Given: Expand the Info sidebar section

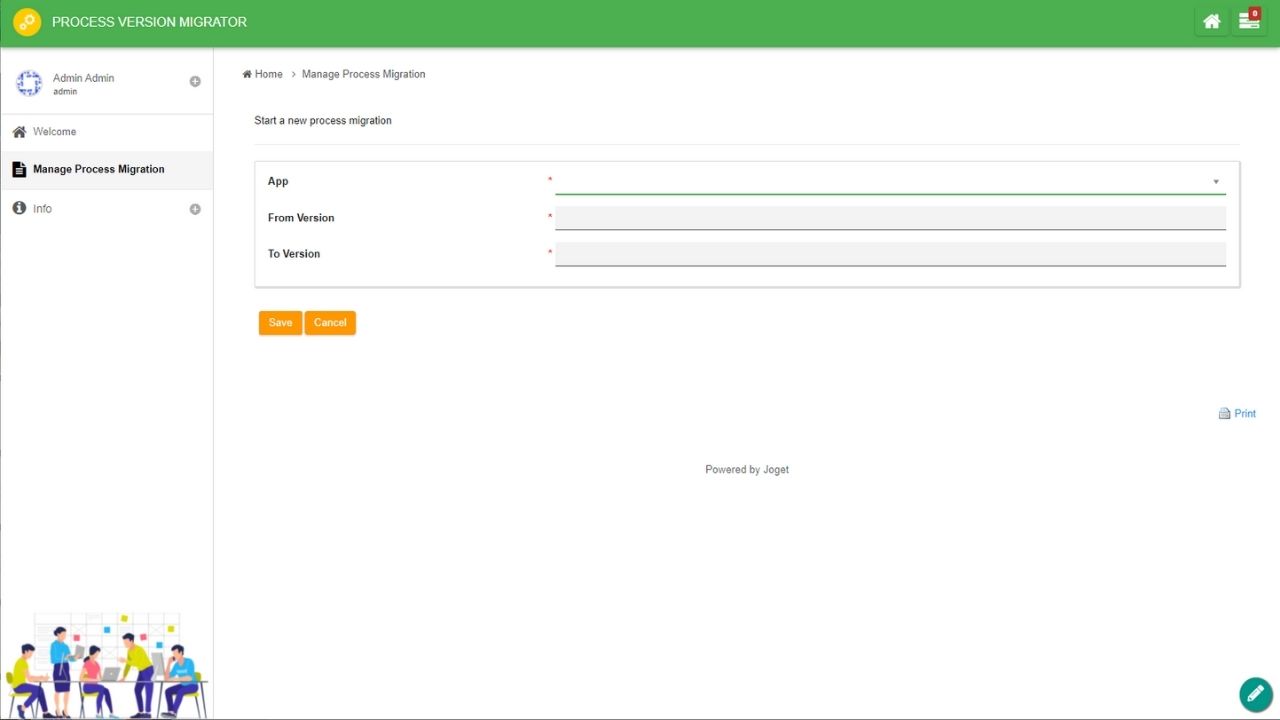Looking at the screenshot, I should [x=195, y=209].
